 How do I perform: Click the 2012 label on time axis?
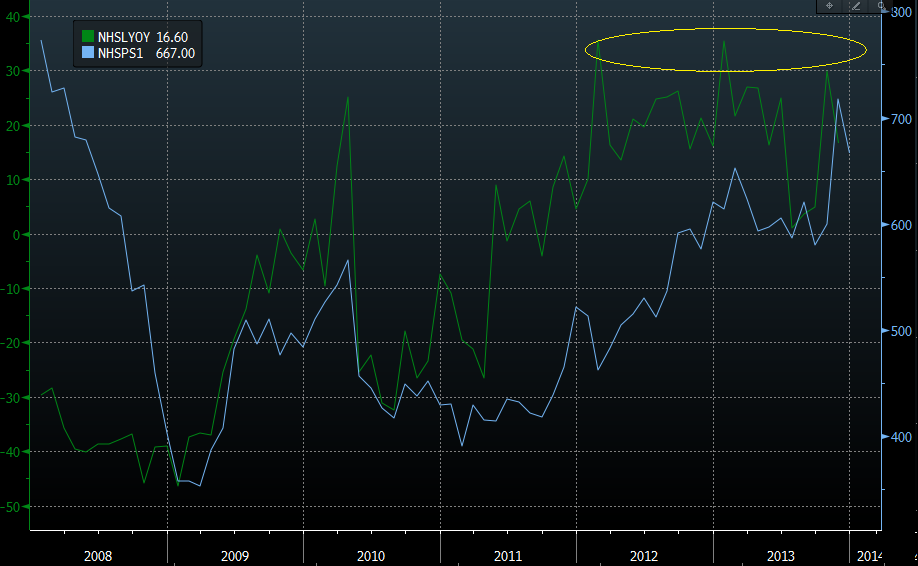pos(643,555)
